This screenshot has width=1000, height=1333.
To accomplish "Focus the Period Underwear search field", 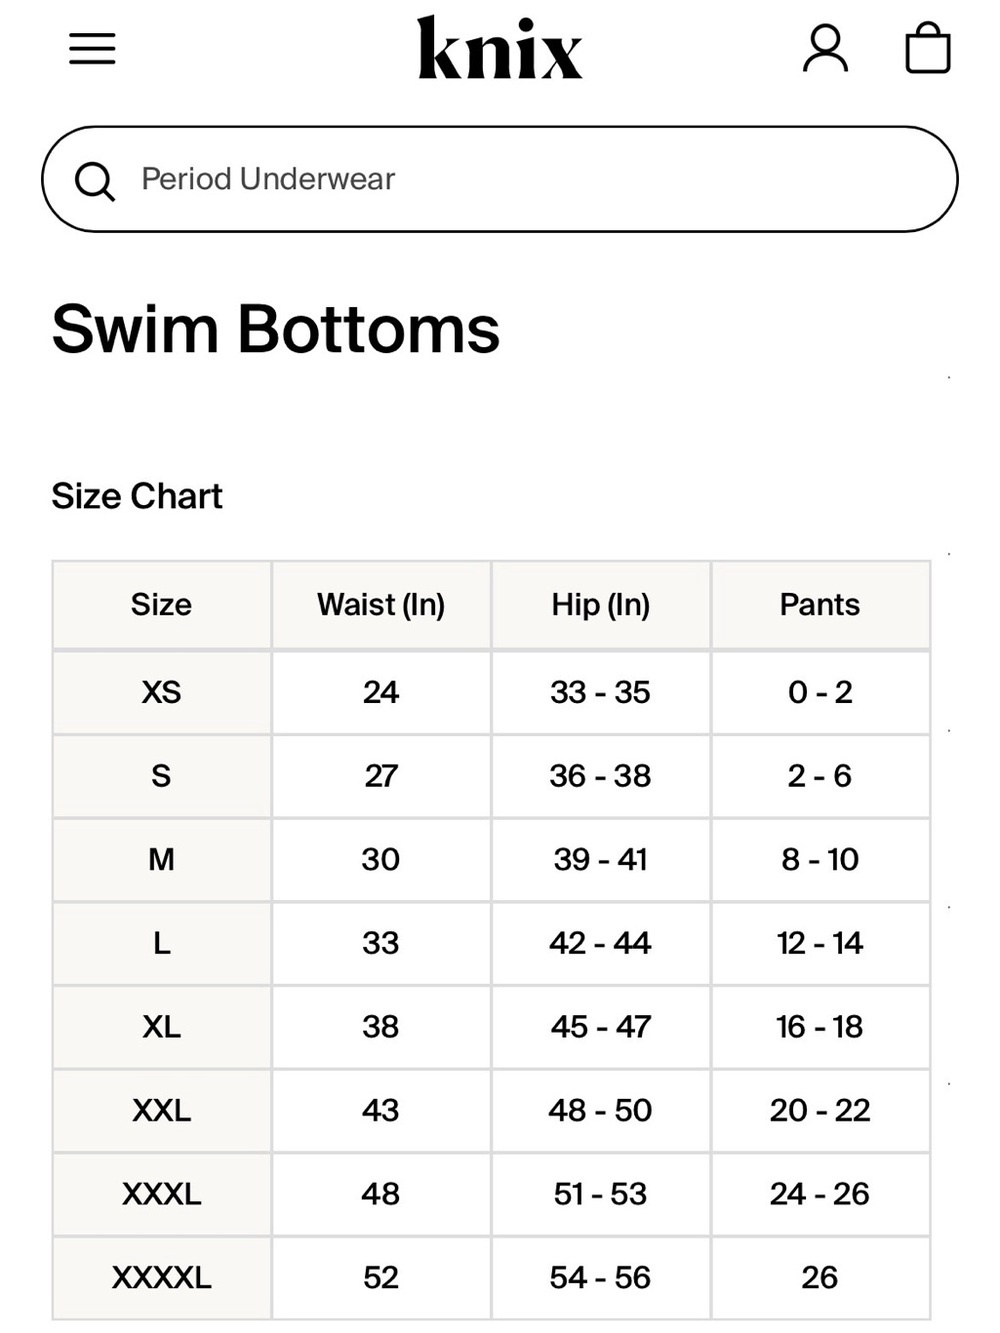I will [x=500, y=179].
